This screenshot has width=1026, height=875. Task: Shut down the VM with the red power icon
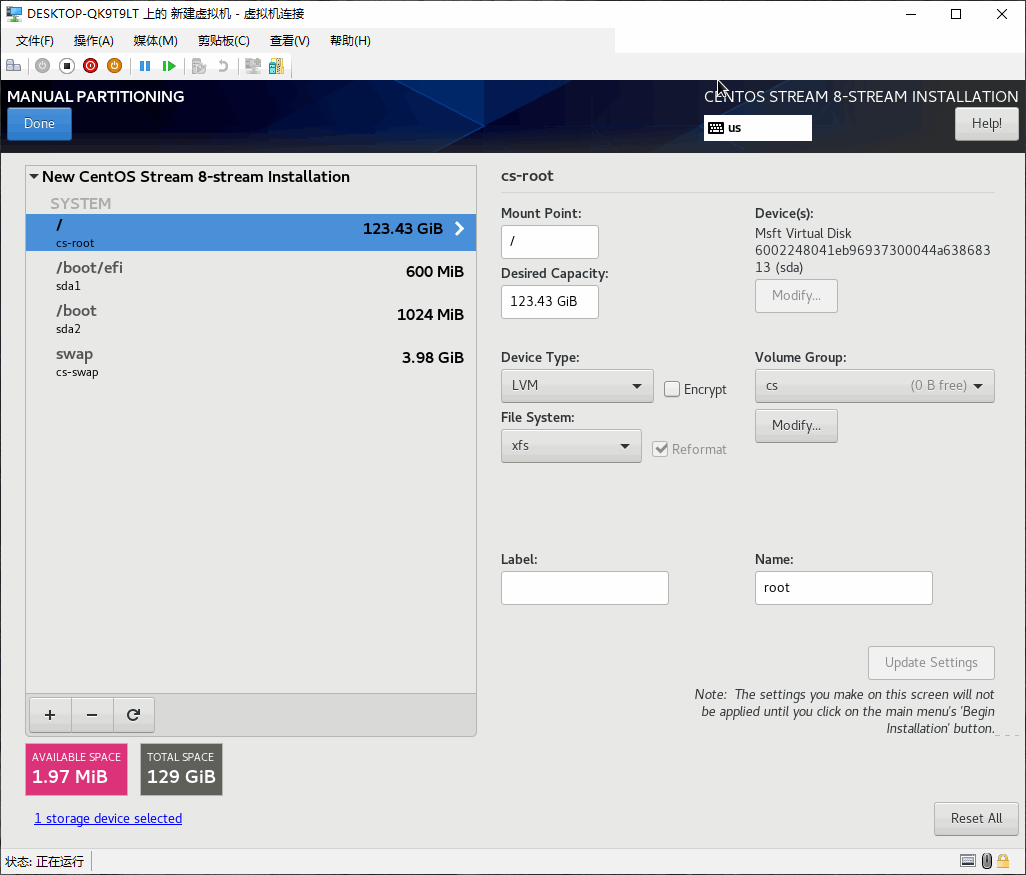click(x=90, y=65)
